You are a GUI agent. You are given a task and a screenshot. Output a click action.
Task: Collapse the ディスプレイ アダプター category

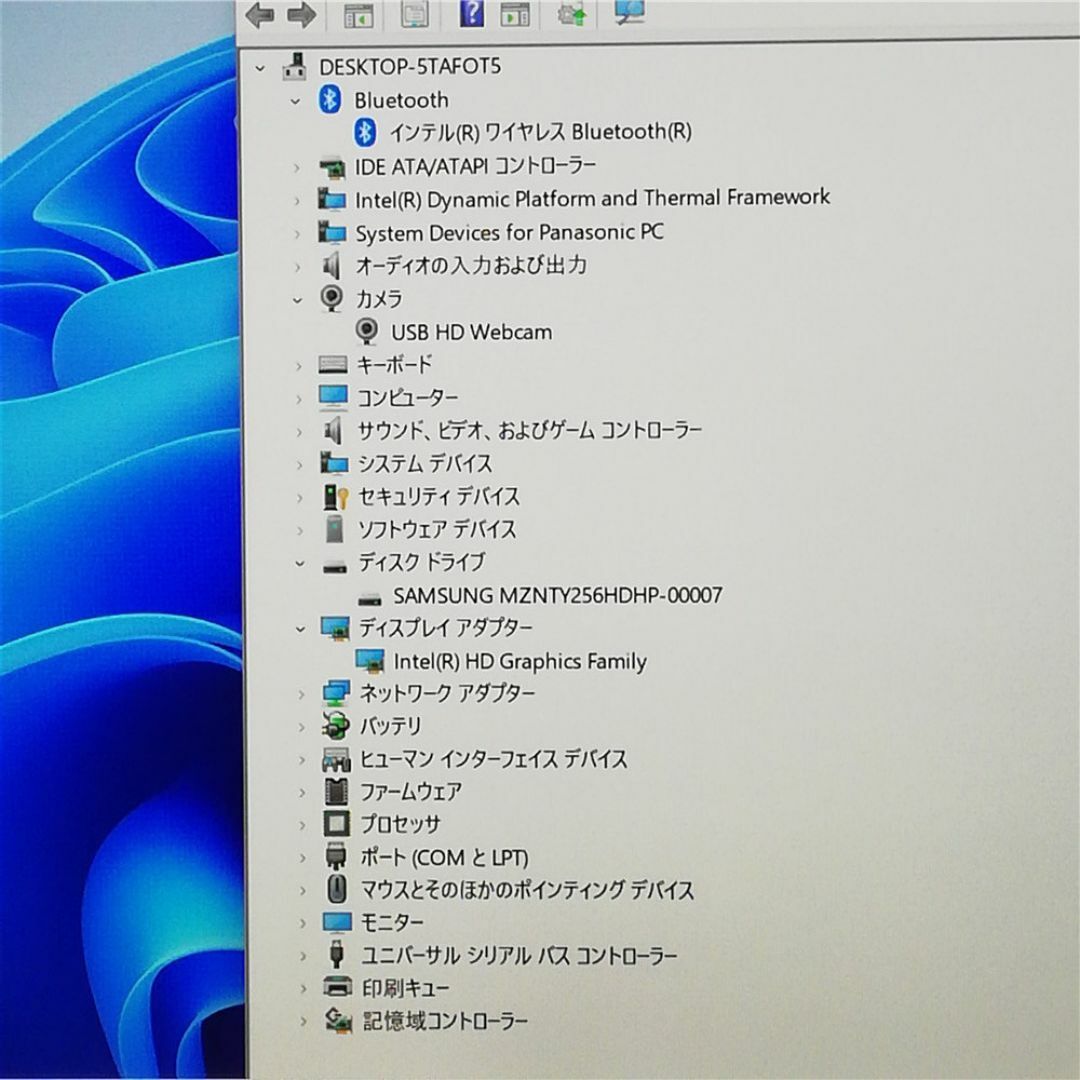tap(300, 629)
